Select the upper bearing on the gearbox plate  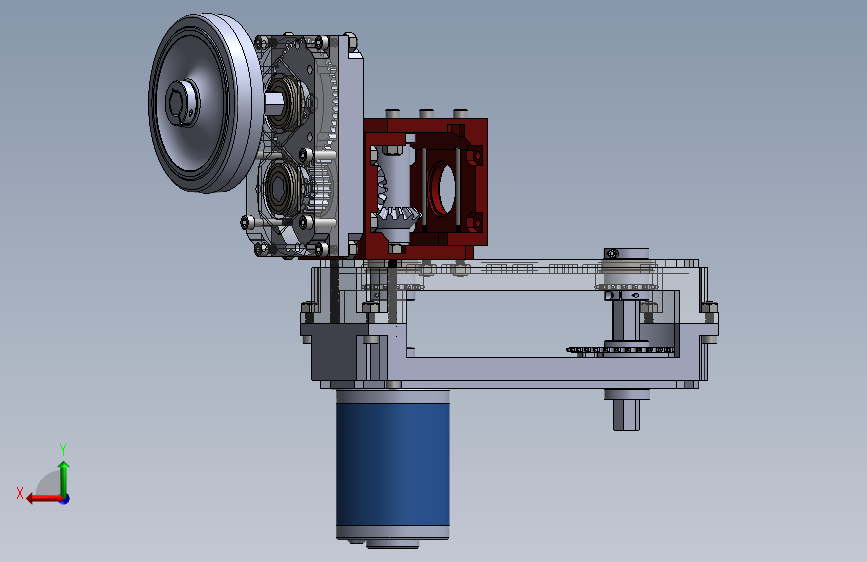[285, 103]
